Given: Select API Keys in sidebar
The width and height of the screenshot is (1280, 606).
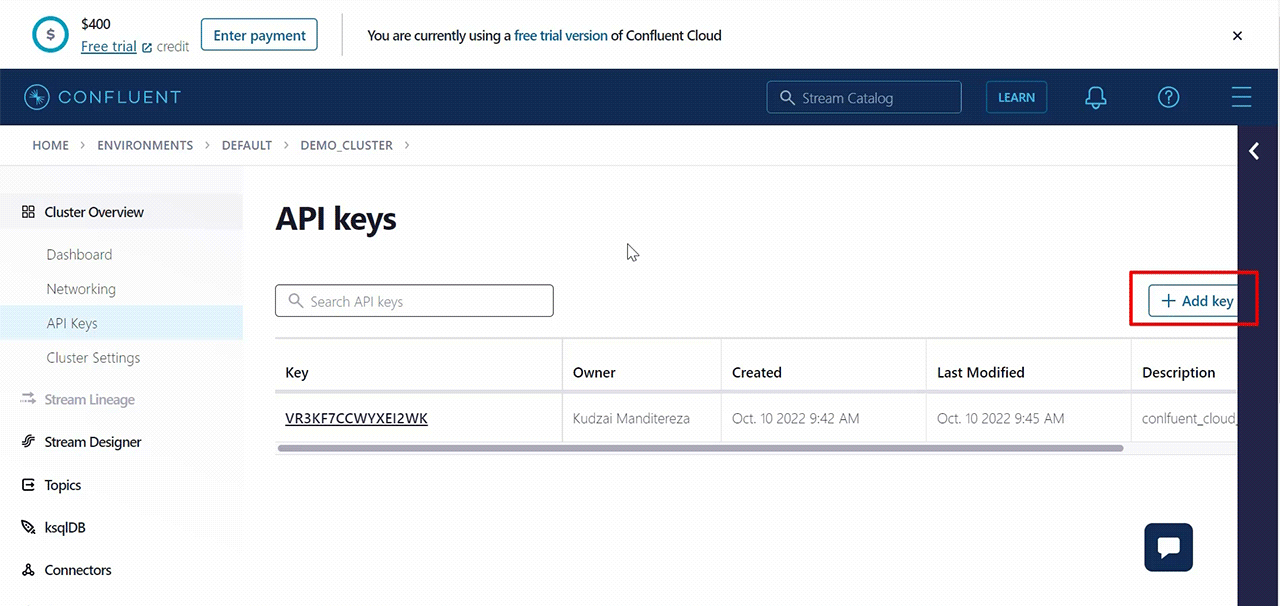Looking at the screenshot, I should click(72, 323).
